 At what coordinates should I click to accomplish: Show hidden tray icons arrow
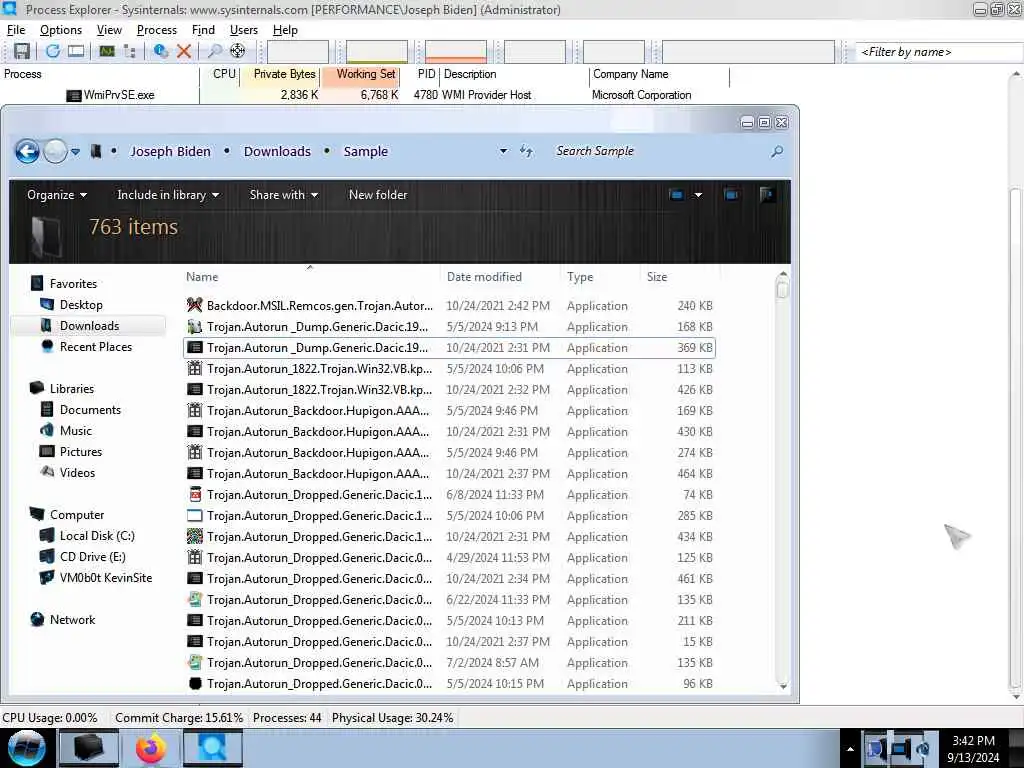(850, 749)
